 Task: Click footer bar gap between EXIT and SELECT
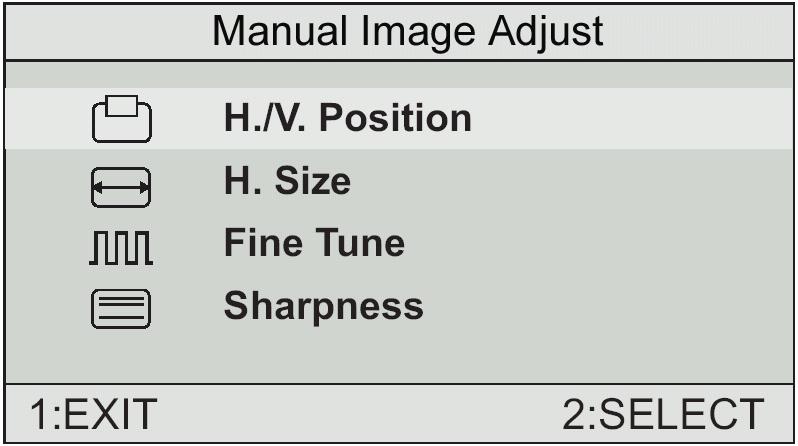point(359,414)
